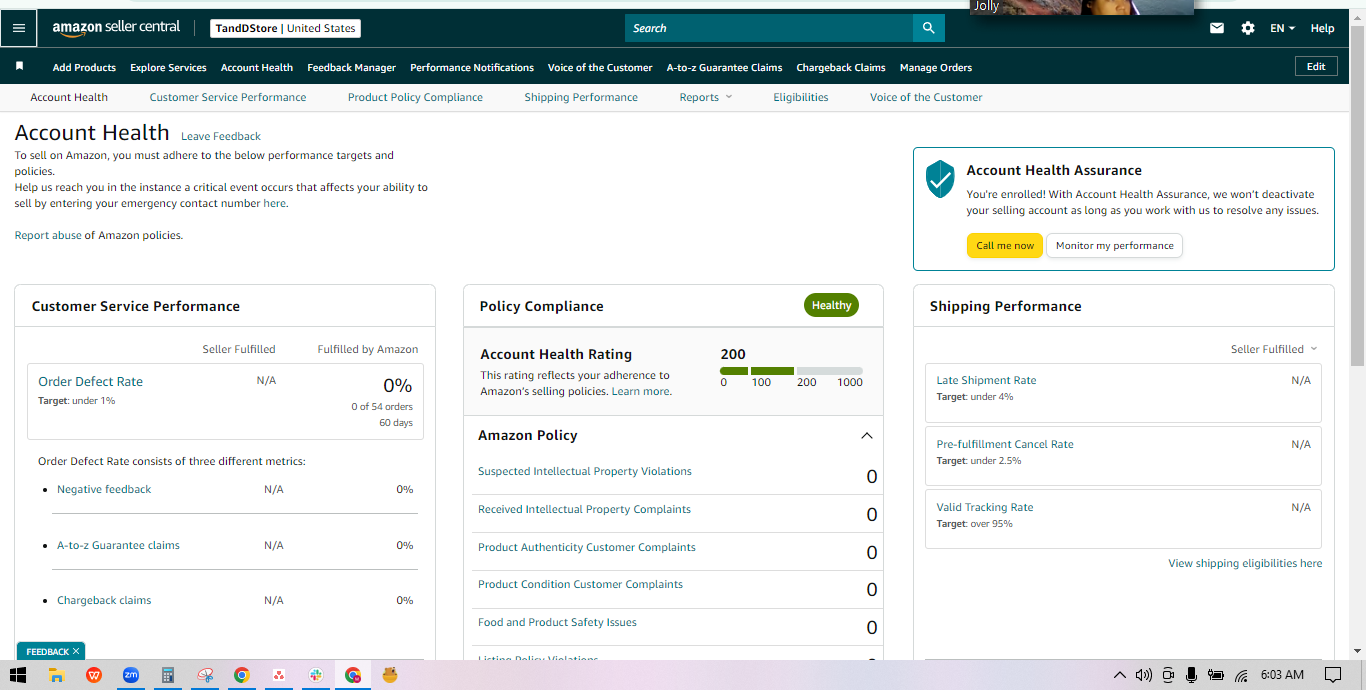Open WPS Office from taskbar
The width and height of the screenshot is (1366, 690).
pos(94,675)
